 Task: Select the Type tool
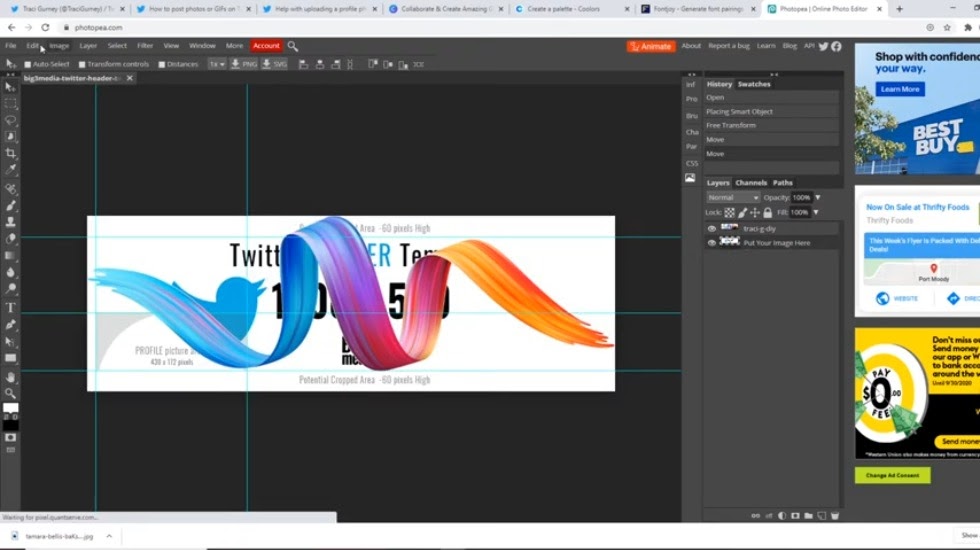point(10,308)
